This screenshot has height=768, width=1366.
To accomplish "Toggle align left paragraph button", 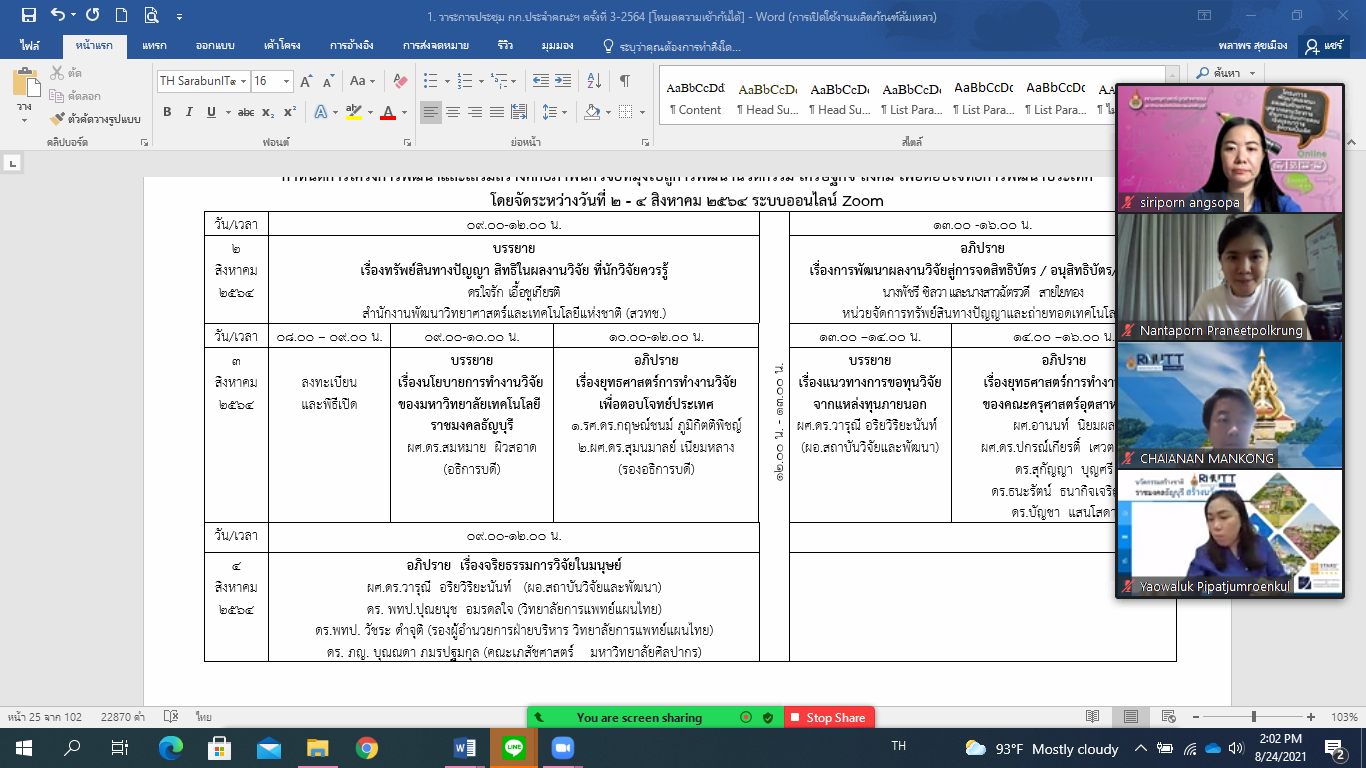I will pyautogui.click(x=430, y=112).
